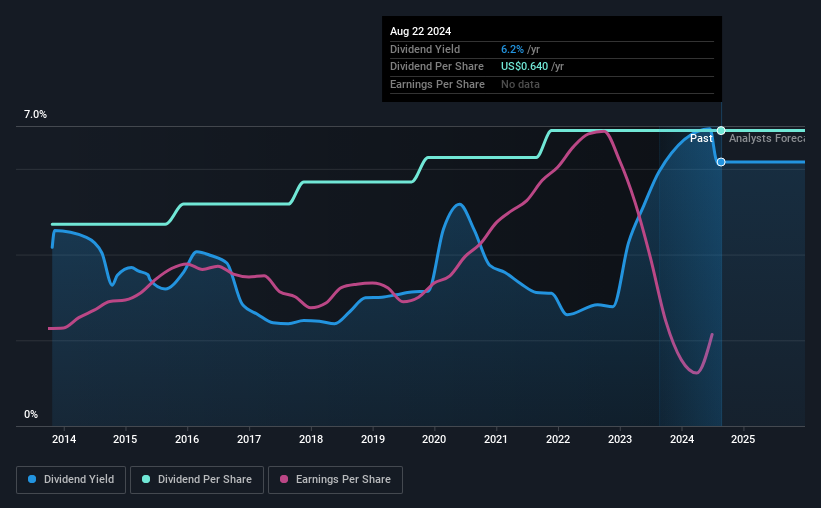Click the Past label on chart

tap(701, 138)
